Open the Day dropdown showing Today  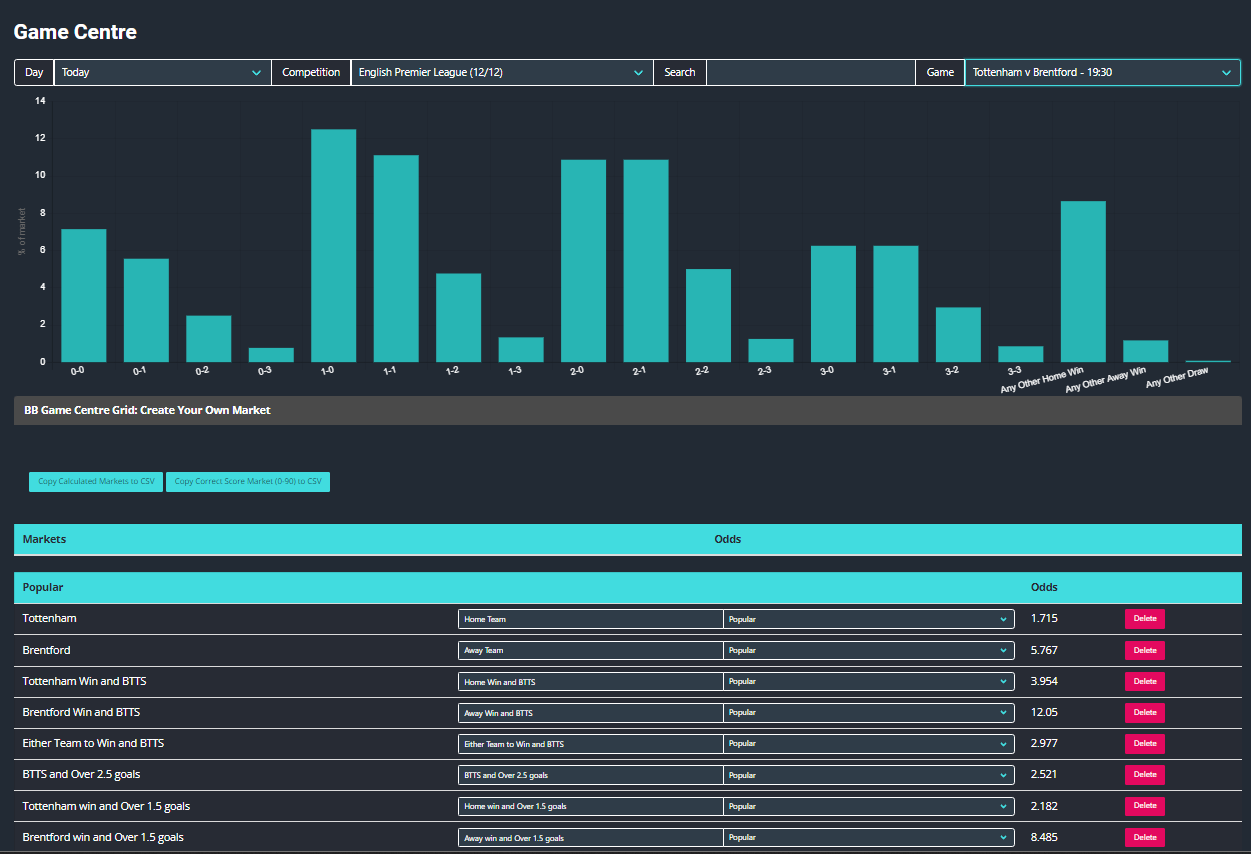[x=160, y=72]
